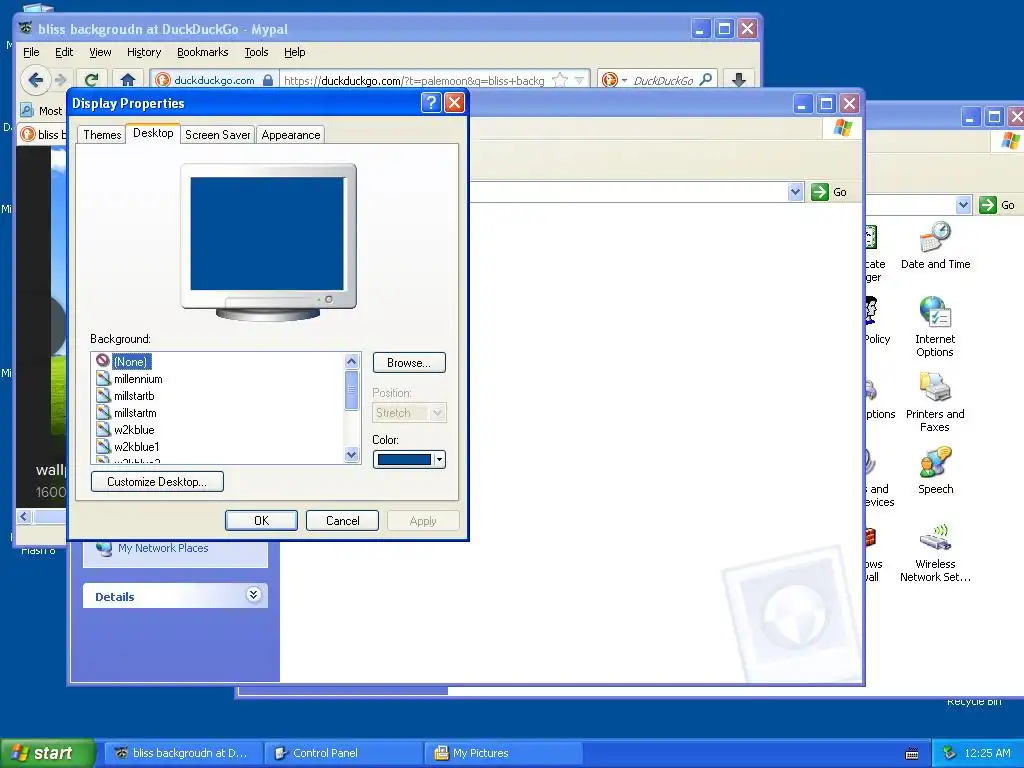Click the DuckDuckGo search input field
Viewport: 1024px width, 768px height.
pyautogui.click(x=663, y=80)
